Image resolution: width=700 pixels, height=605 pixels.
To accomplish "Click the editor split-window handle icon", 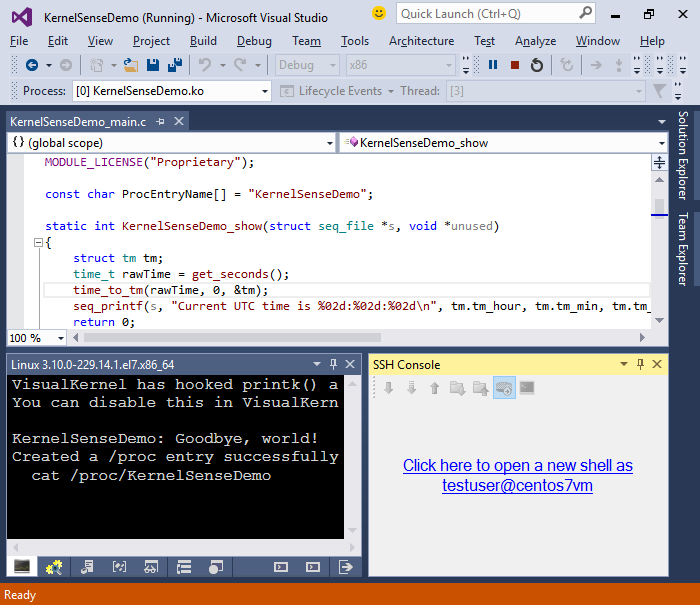I will 659,162.
